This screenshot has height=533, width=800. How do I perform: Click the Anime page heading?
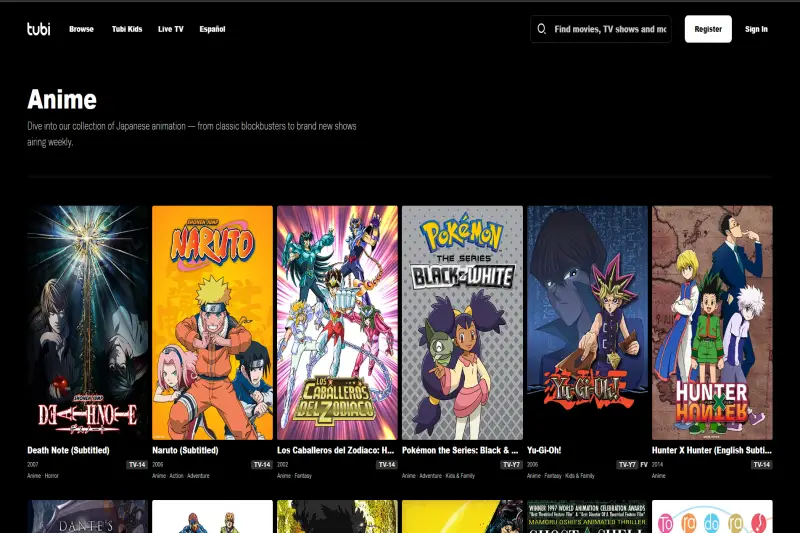coord(62,99)
